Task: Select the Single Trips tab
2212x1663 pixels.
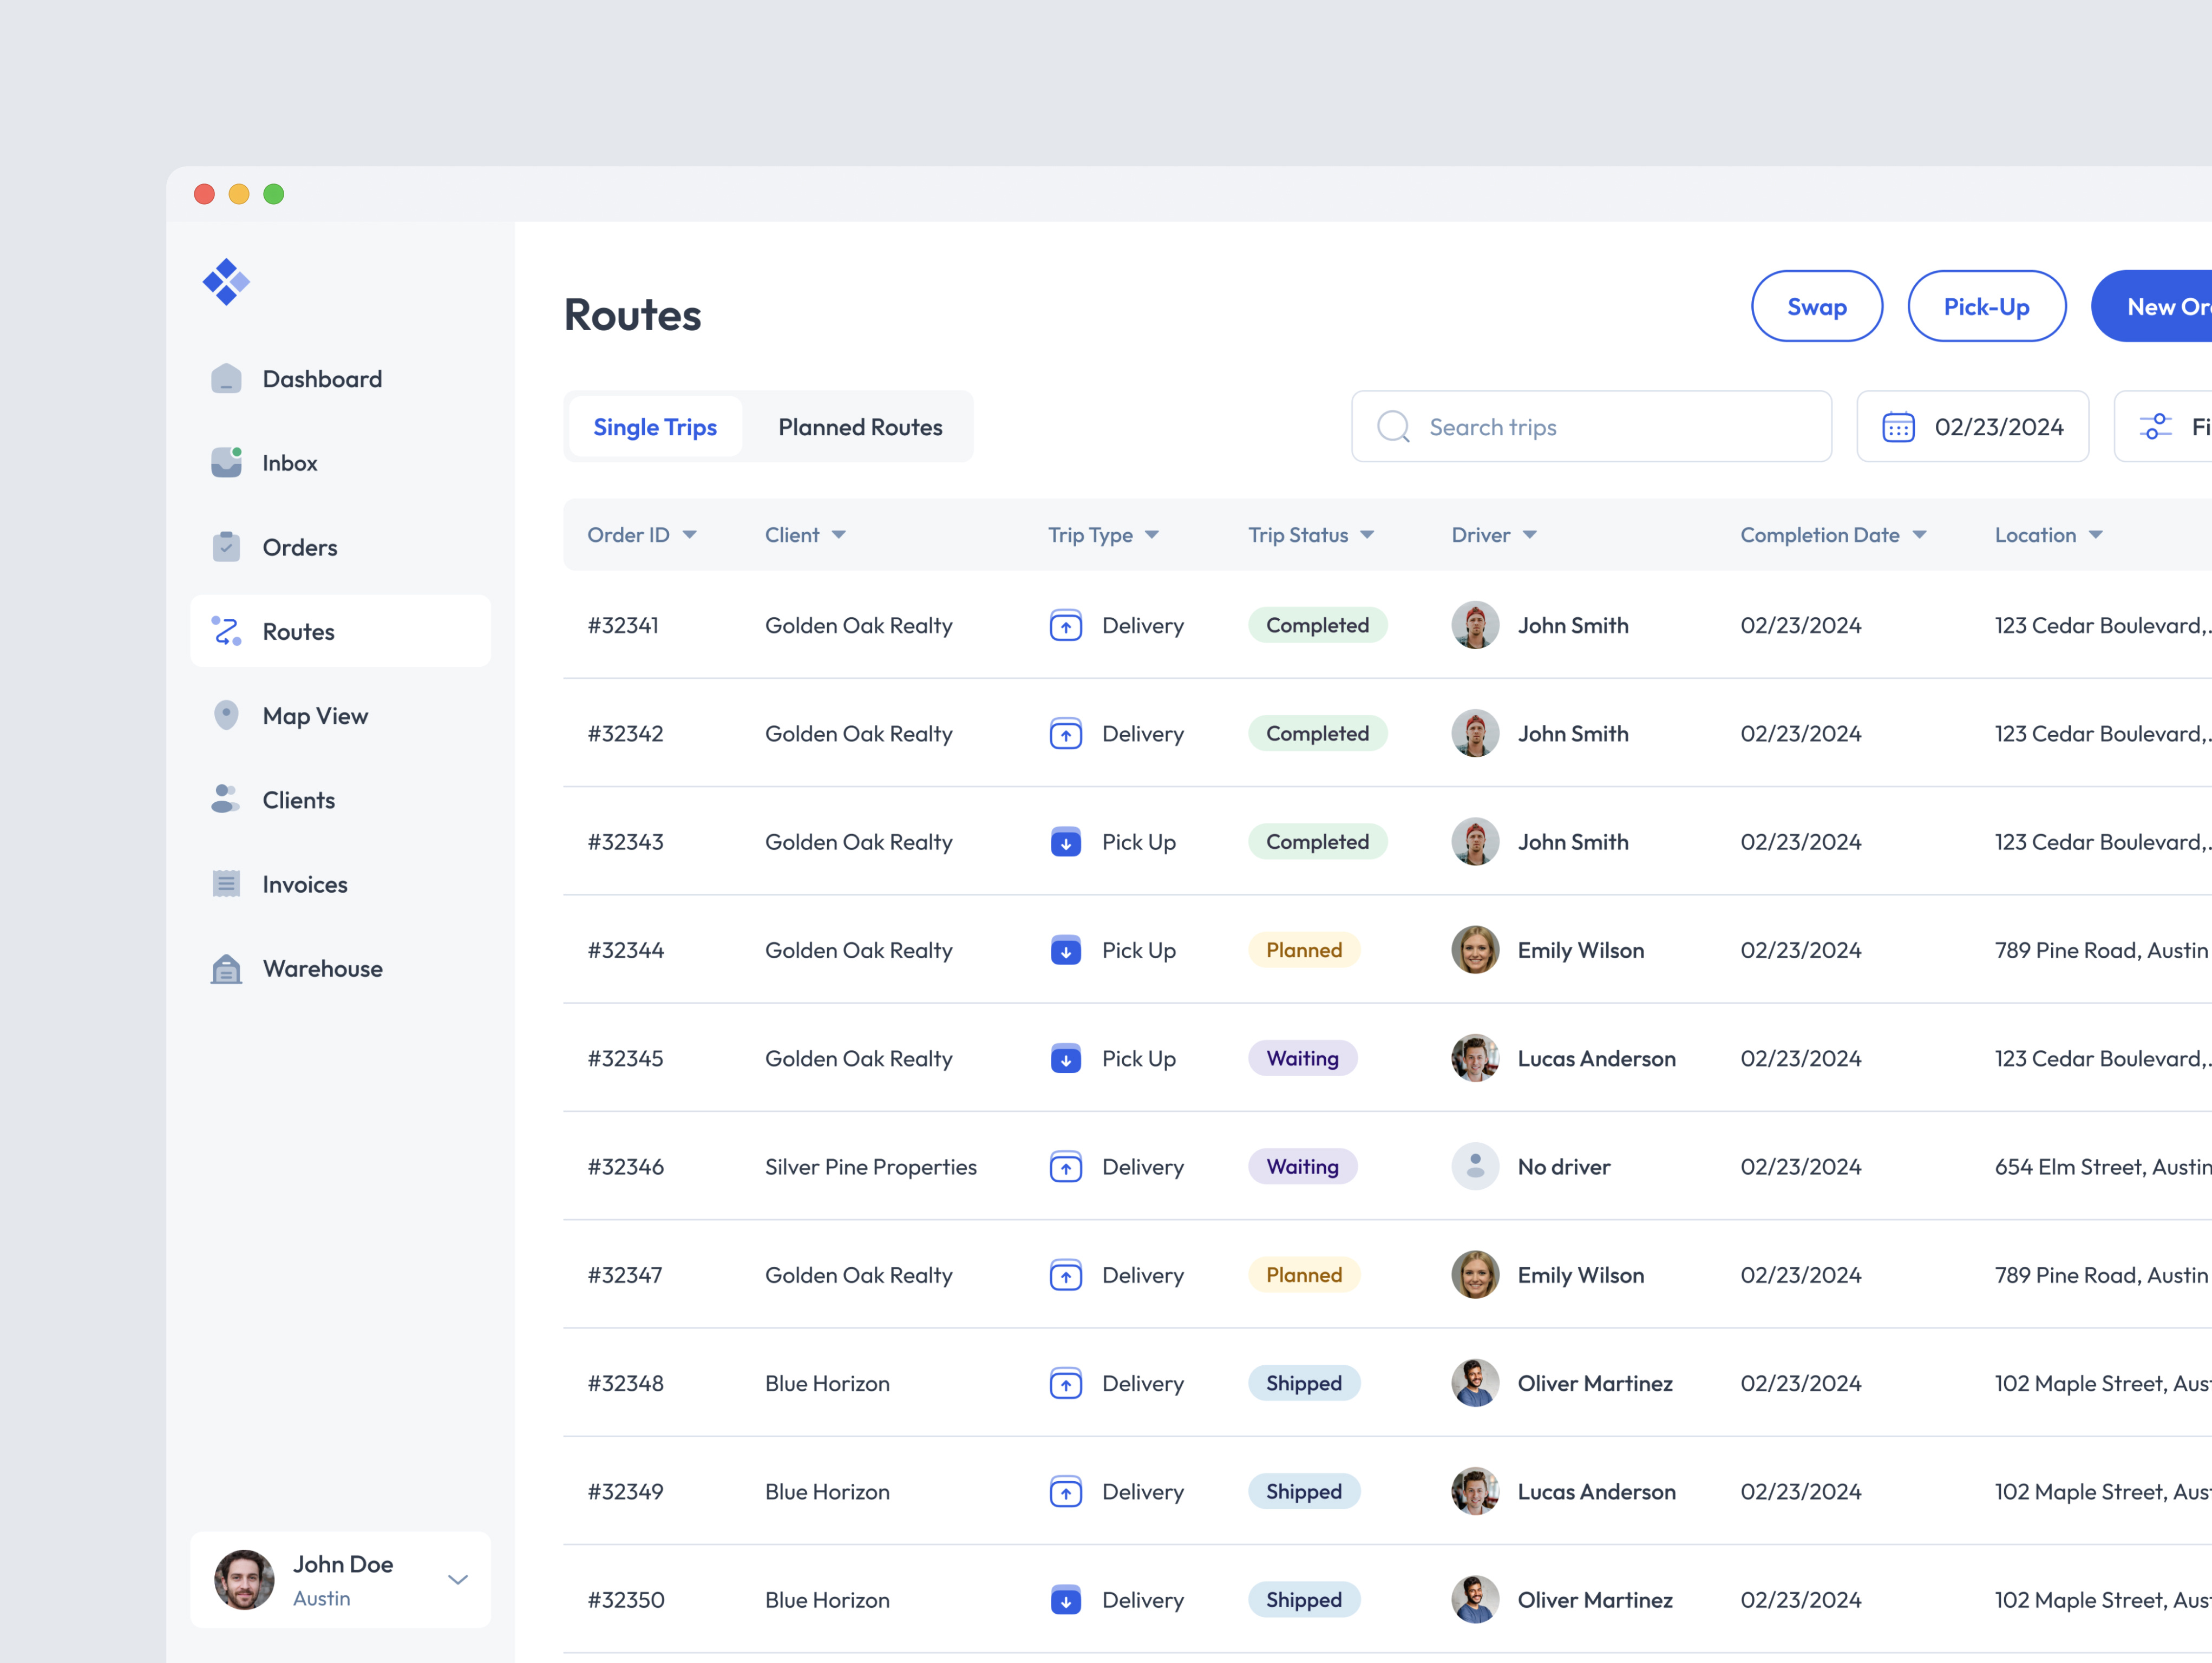Action: click(x=655, y=427)
